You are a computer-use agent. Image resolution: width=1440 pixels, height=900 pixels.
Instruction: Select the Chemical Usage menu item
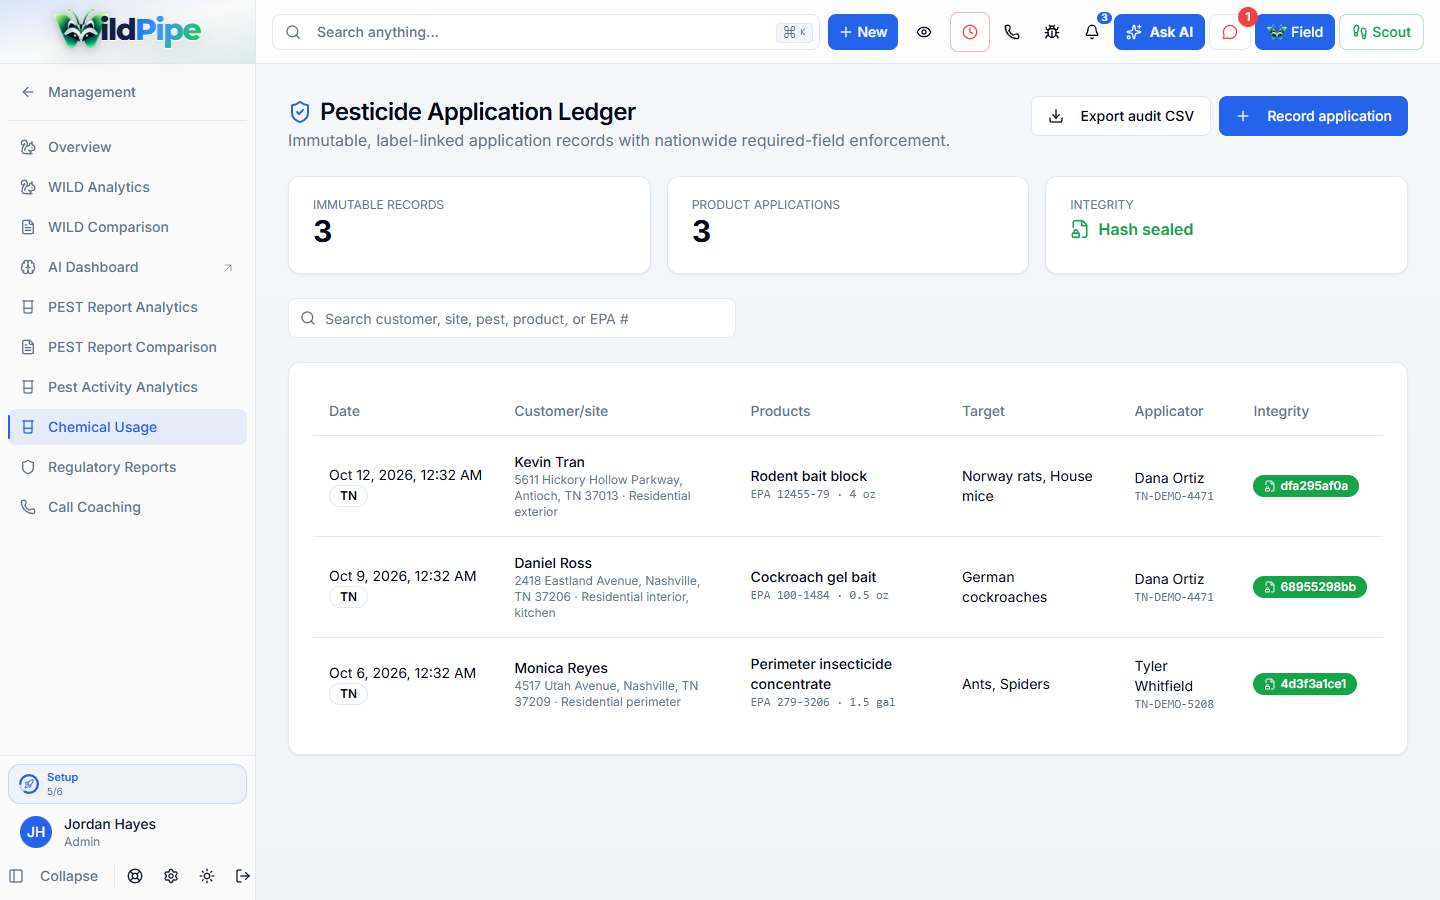pyautogui.click(x=127, y=427)
